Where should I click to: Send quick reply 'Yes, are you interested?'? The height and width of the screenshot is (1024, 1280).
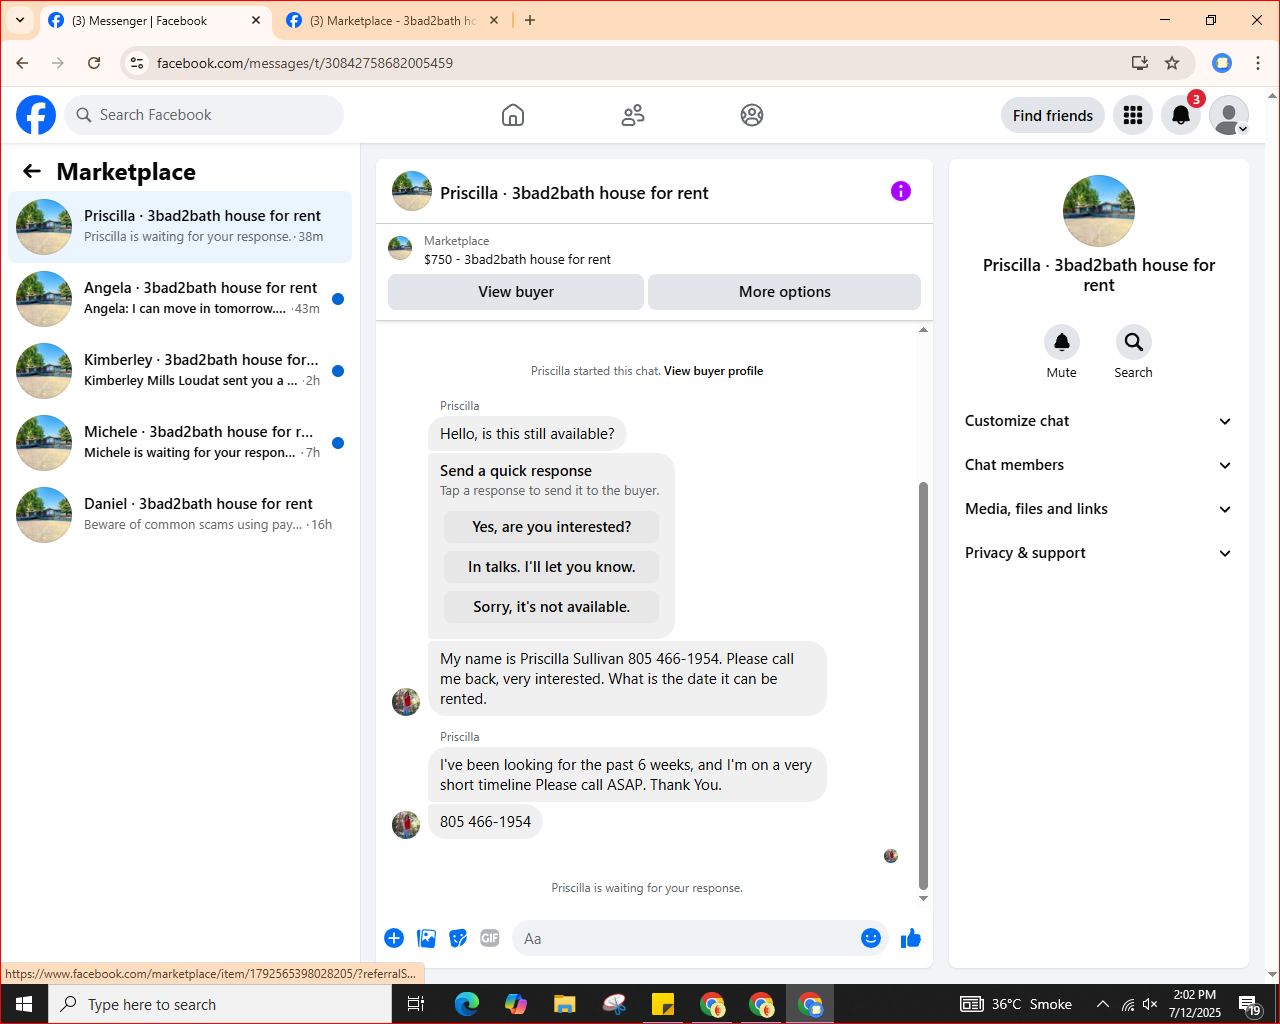coord(552,527)
